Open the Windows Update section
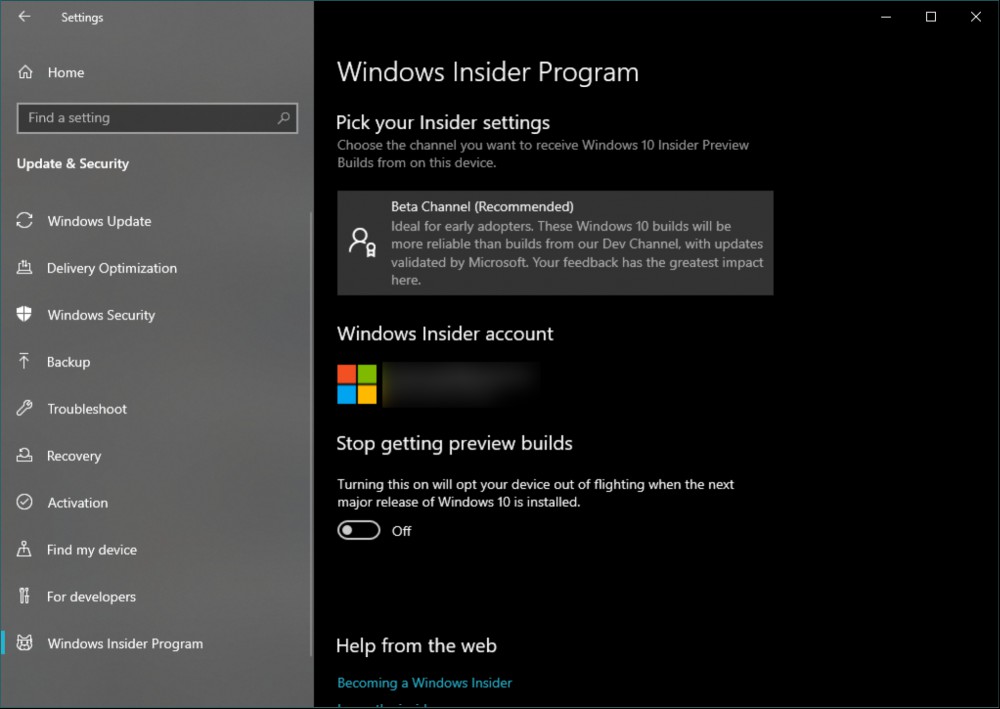Image resolution: width=1000 pixels, height=709 pixels. click(x=156, y=221)
